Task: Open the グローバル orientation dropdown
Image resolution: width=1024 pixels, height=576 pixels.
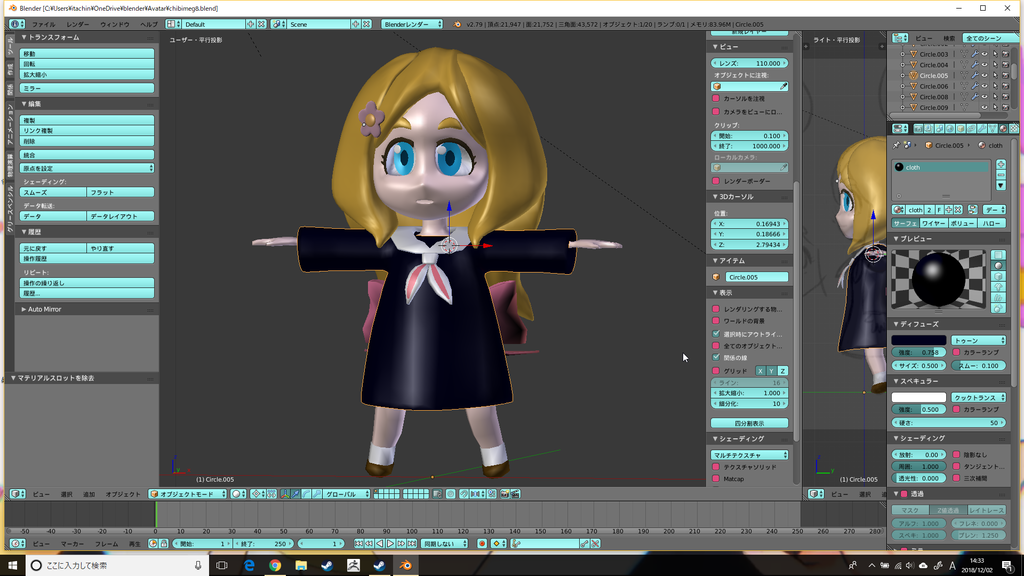Action: 347,494
